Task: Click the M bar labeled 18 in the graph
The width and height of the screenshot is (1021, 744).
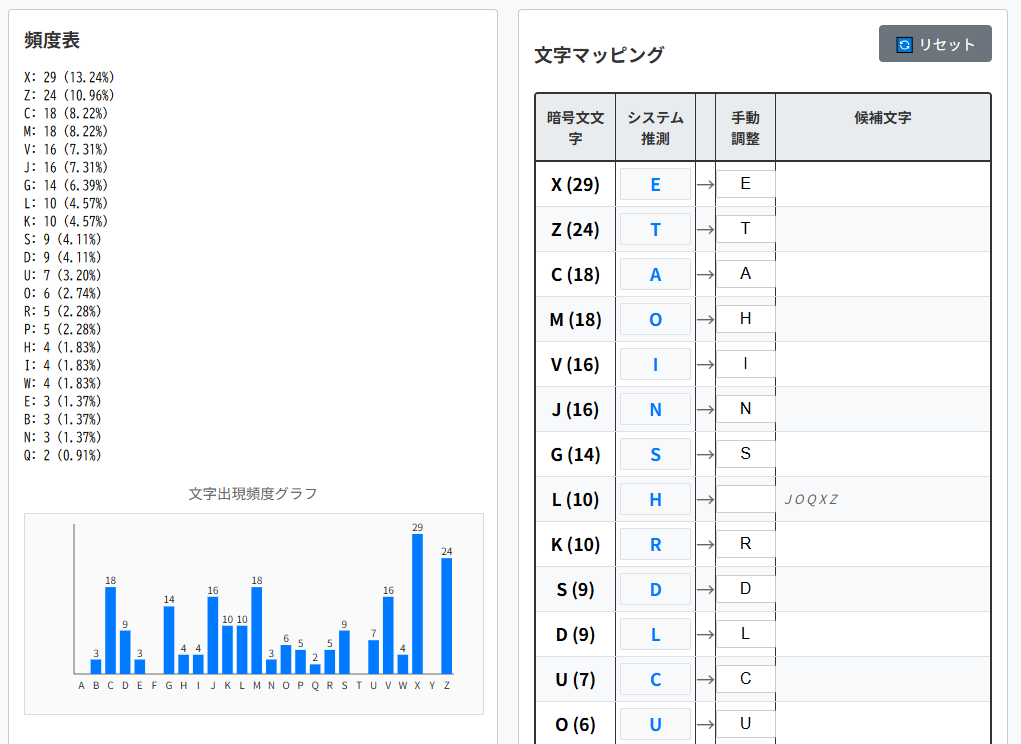Action: 257,630
